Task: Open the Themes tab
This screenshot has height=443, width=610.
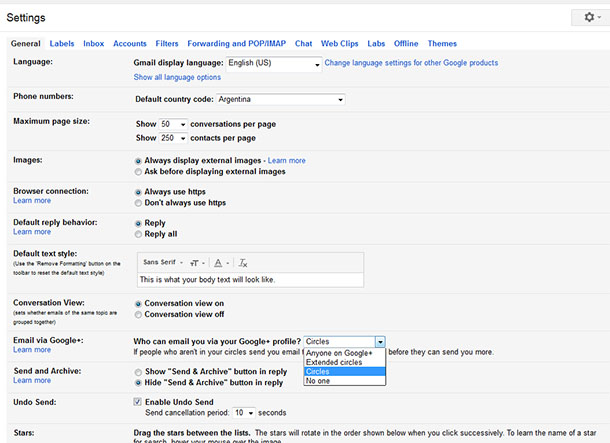Action: tap(442, 44)
